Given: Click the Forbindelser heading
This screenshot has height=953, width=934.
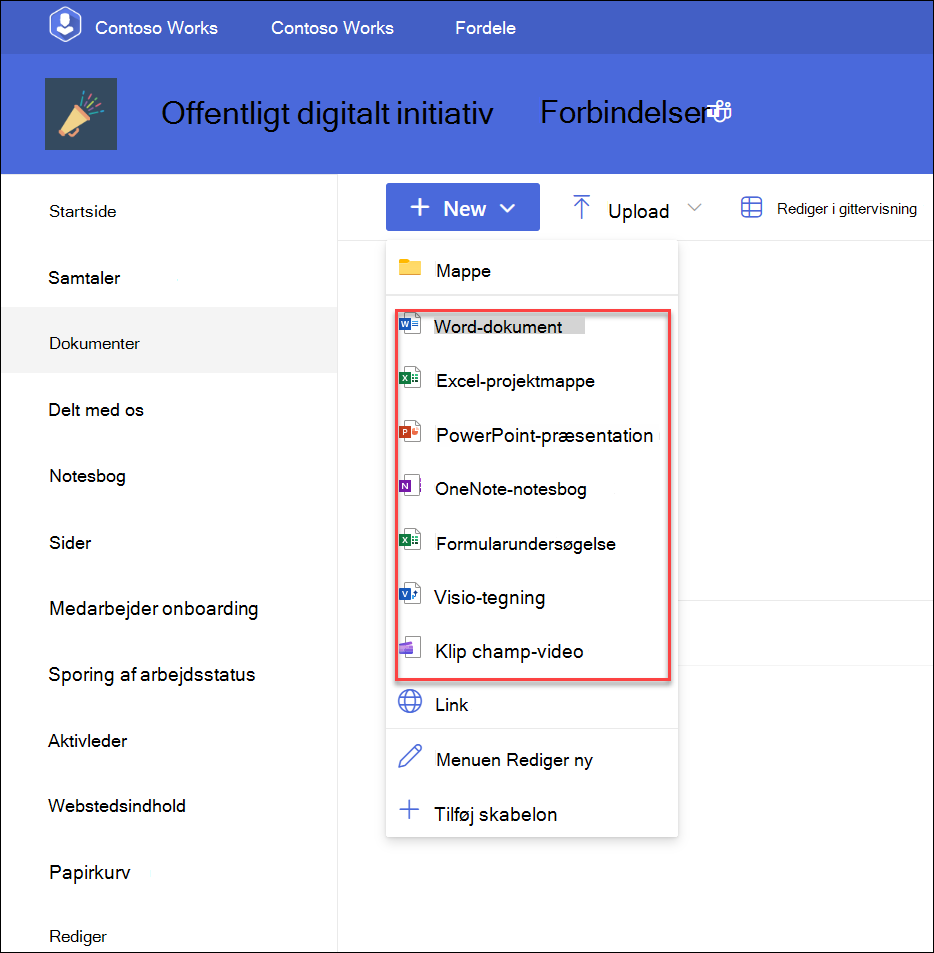Looking at the screenshot, I should click(x=625, y=112).
